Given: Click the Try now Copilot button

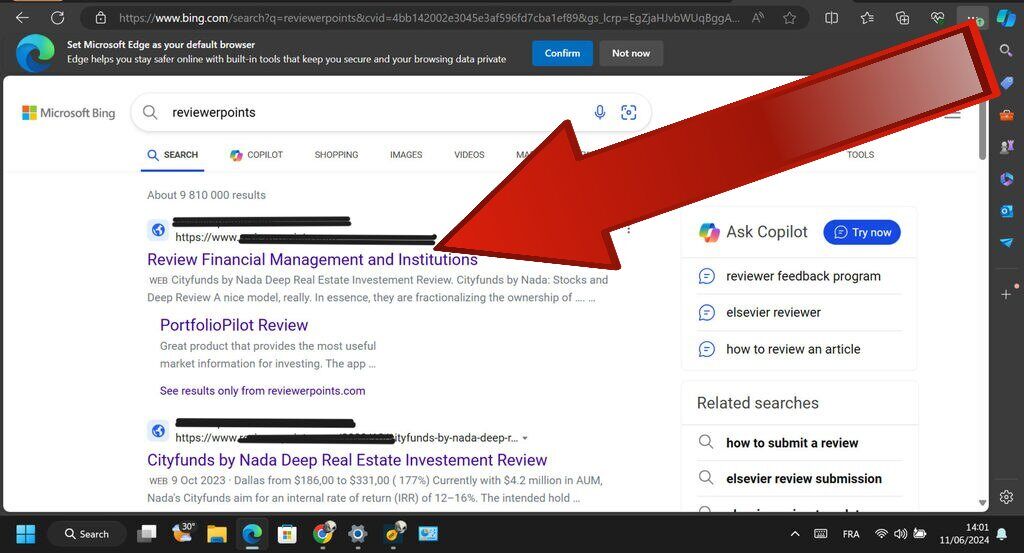Looking at the screenshot, I should tap(862, 232).
